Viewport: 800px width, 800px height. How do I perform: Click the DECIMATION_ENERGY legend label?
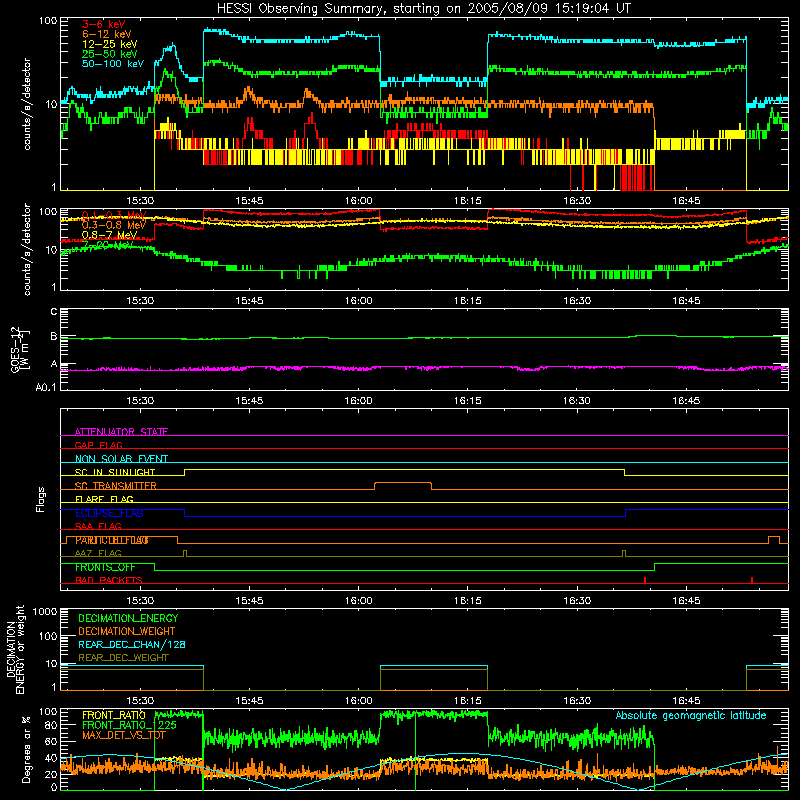128,618
